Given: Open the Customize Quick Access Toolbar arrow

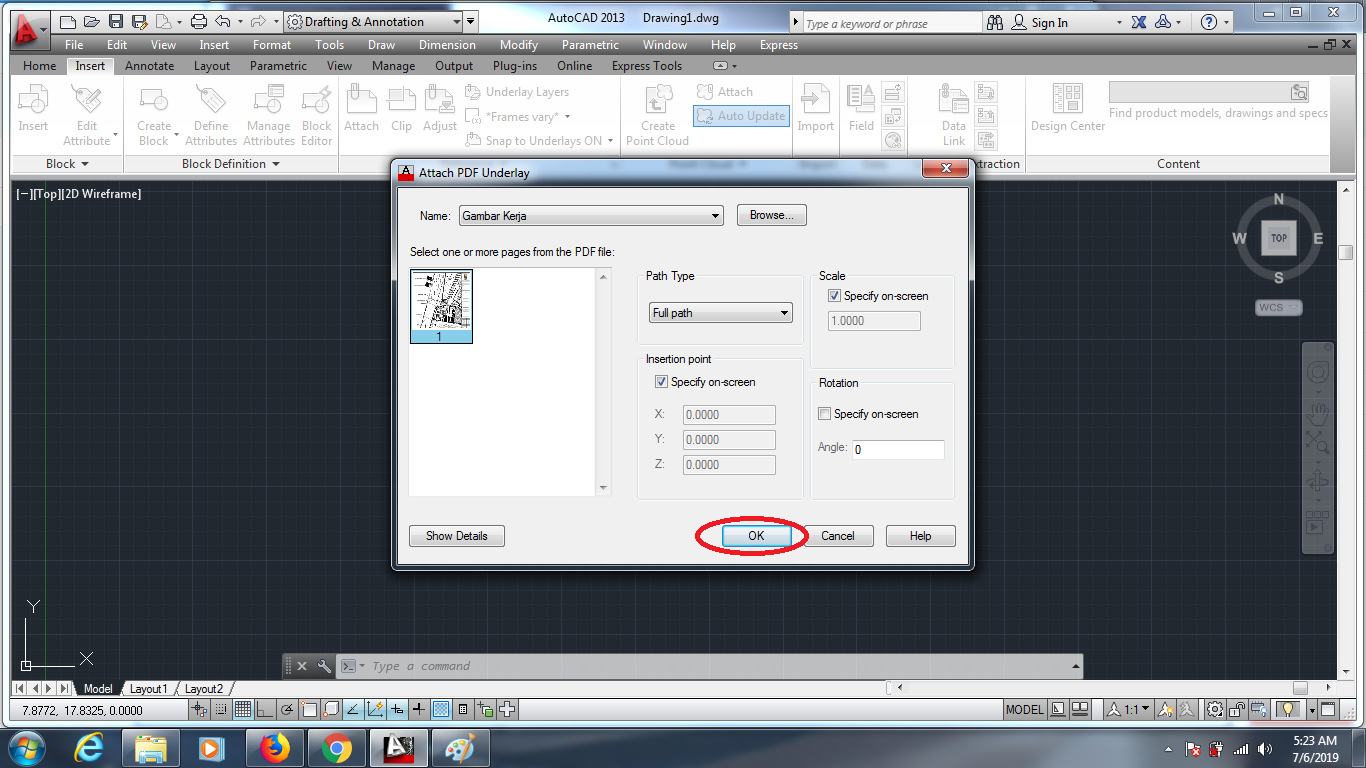Looking at the screenshot, I should 471,21.
